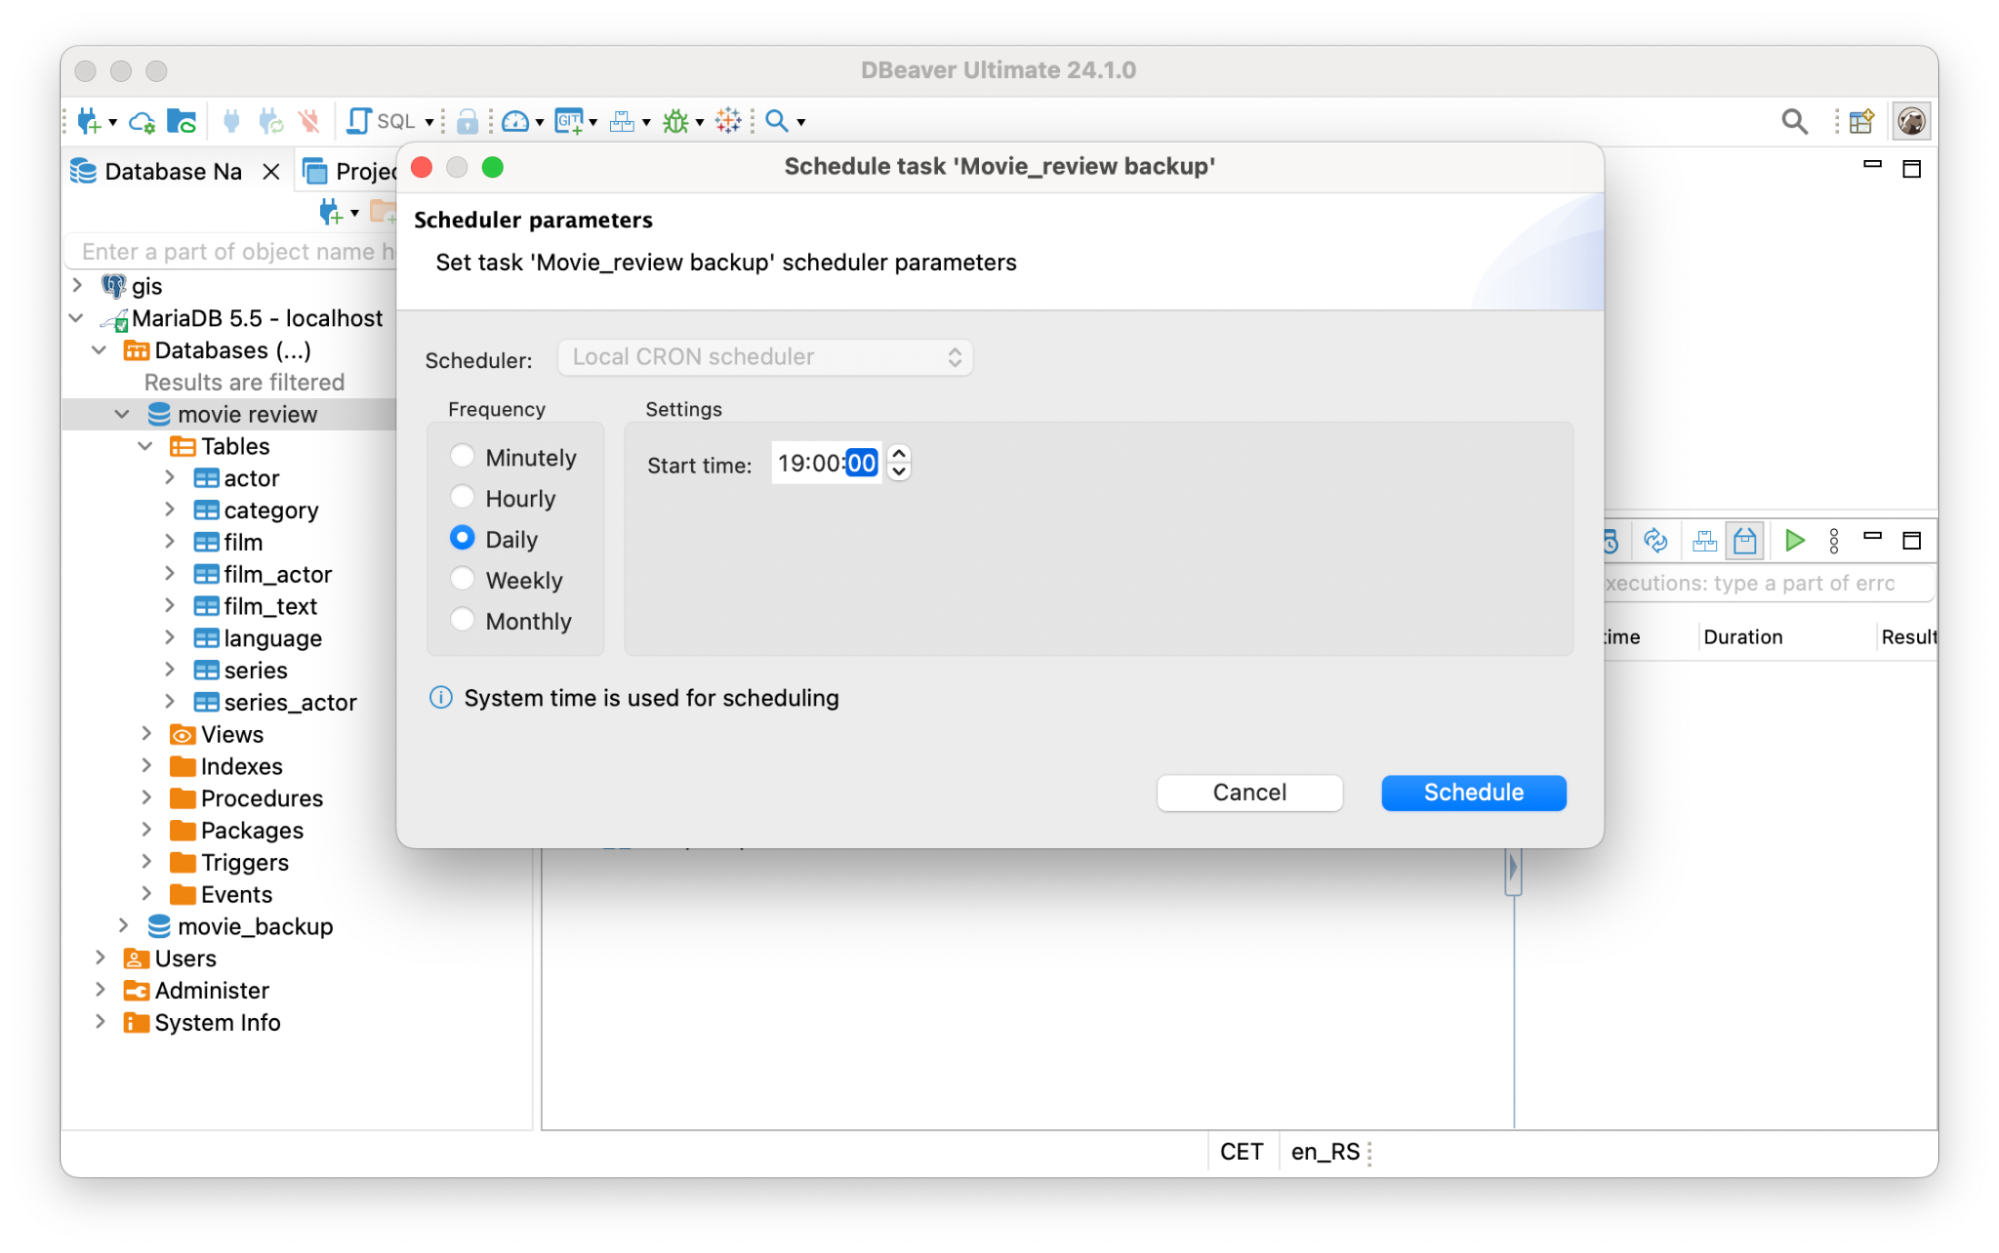Switch to the Database Navigator tab
The width and height of the screenshot is (1999, 1253).
pyautogui.click(x=172, y=170)
